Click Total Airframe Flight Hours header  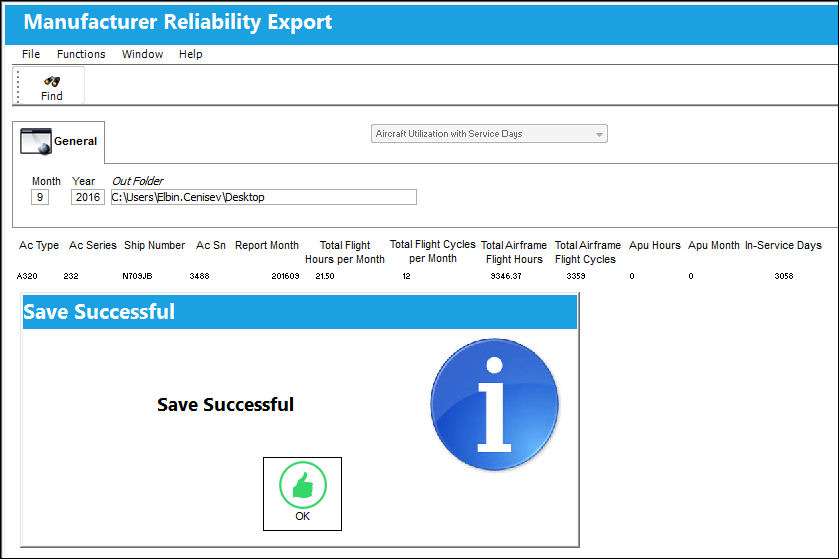click(514, 252)
